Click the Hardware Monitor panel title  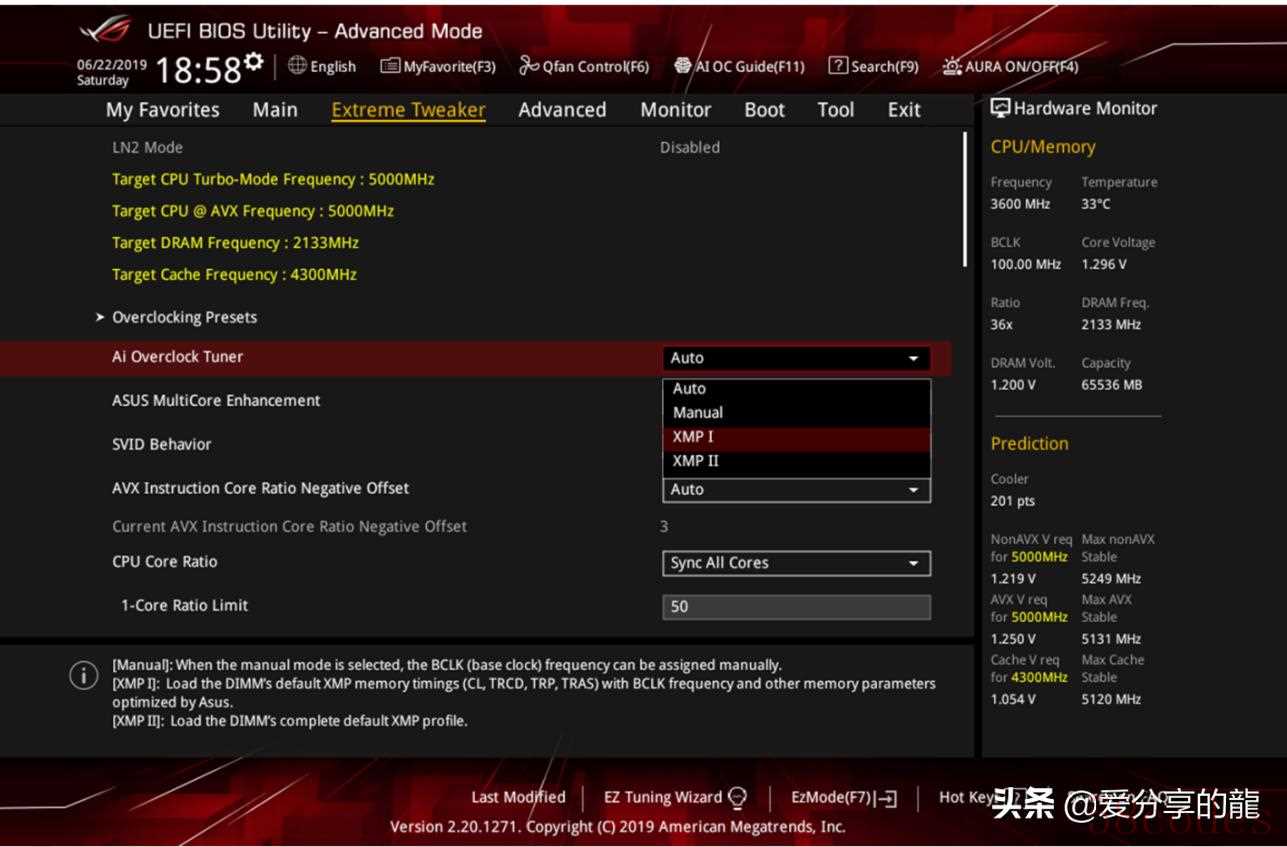click(1073, 109)
